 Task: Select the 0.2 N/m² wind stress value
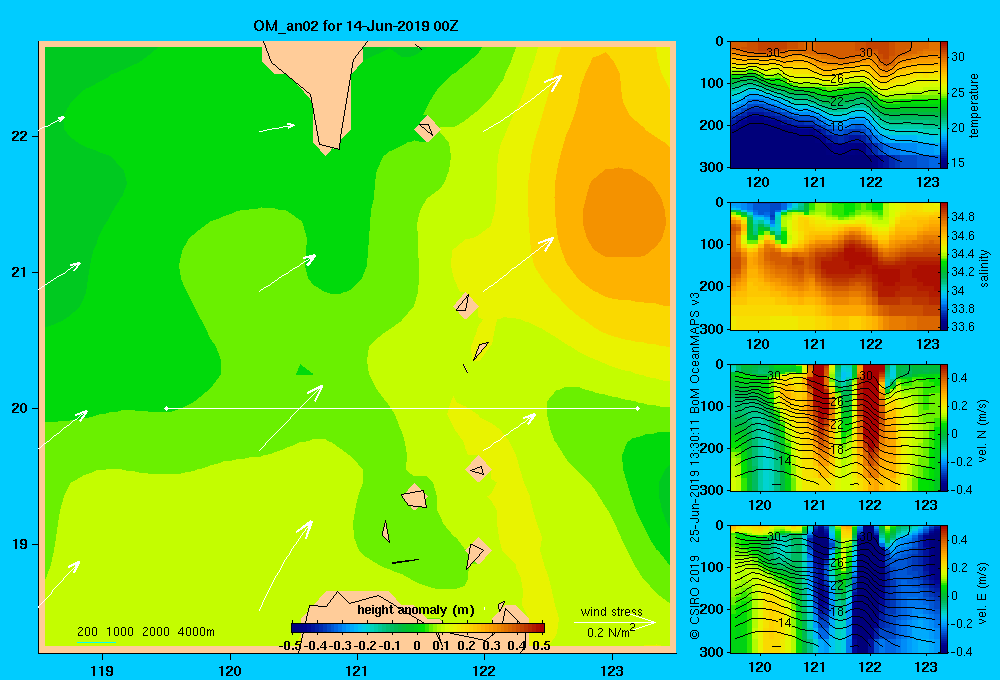(611, 632)
